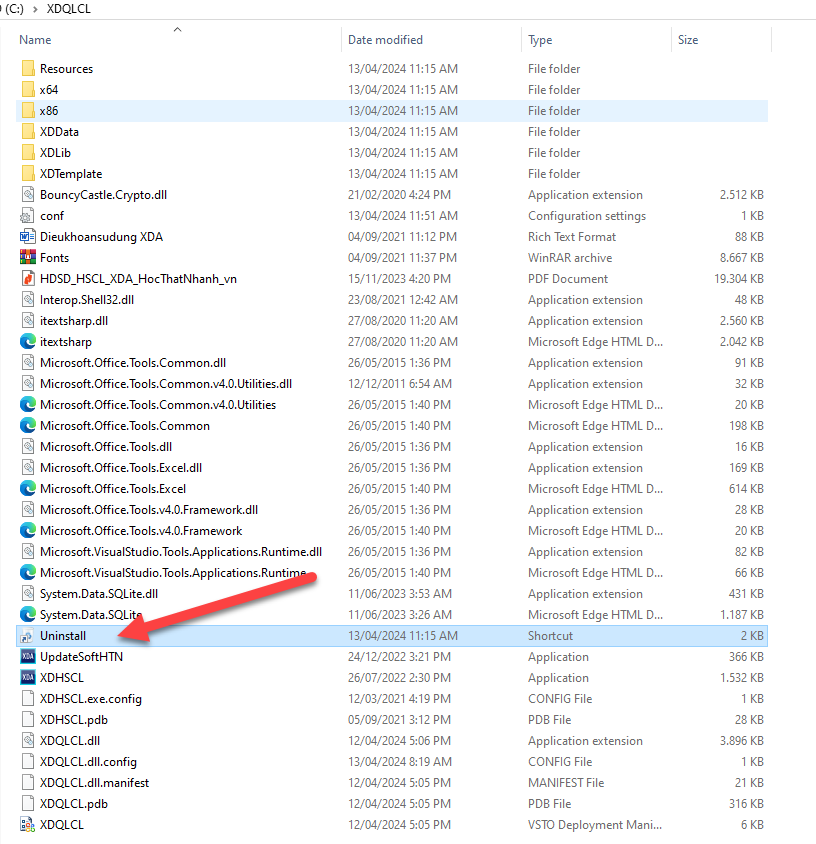This screenshot has height=844, width=816.
Task: Click the 8.667 KB size value
Action: tap(742, 258)
